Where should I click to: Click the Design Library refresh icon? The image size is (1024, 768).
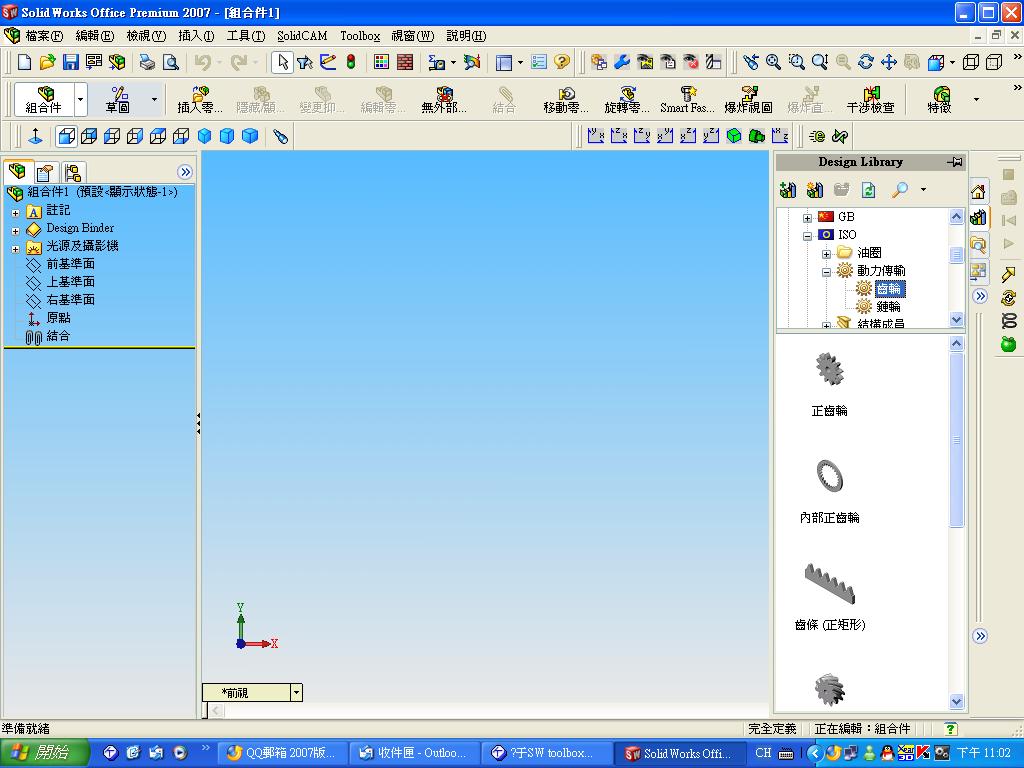(x=869, y=190)
